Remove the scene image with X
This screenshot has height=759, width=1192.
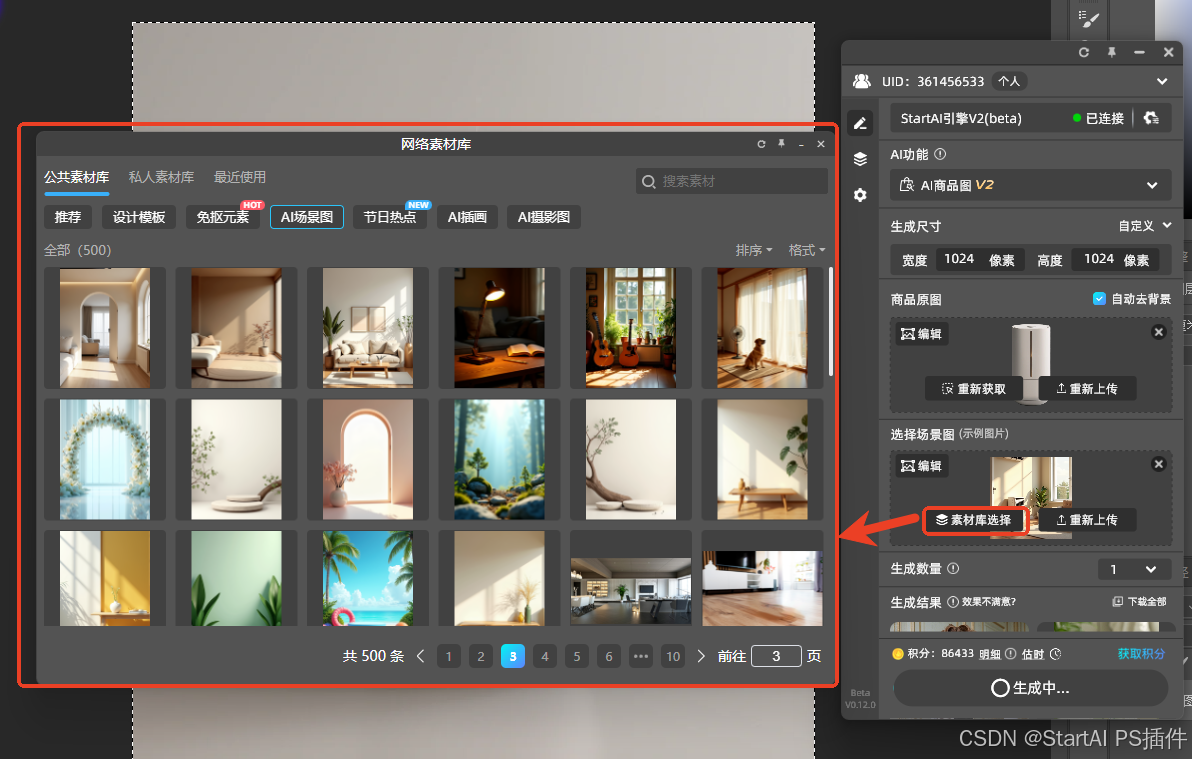pyautogui.click(x=1158, y=464)
